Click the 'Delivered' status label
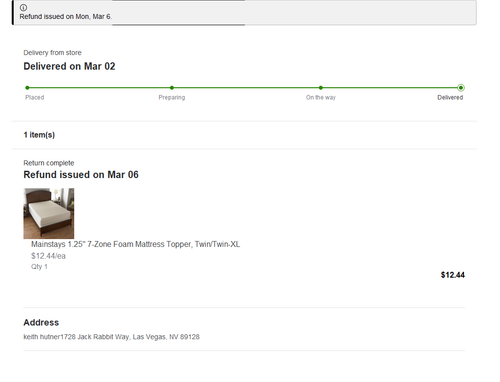Screen dimensions: 500x382 (x=450, y=97)
